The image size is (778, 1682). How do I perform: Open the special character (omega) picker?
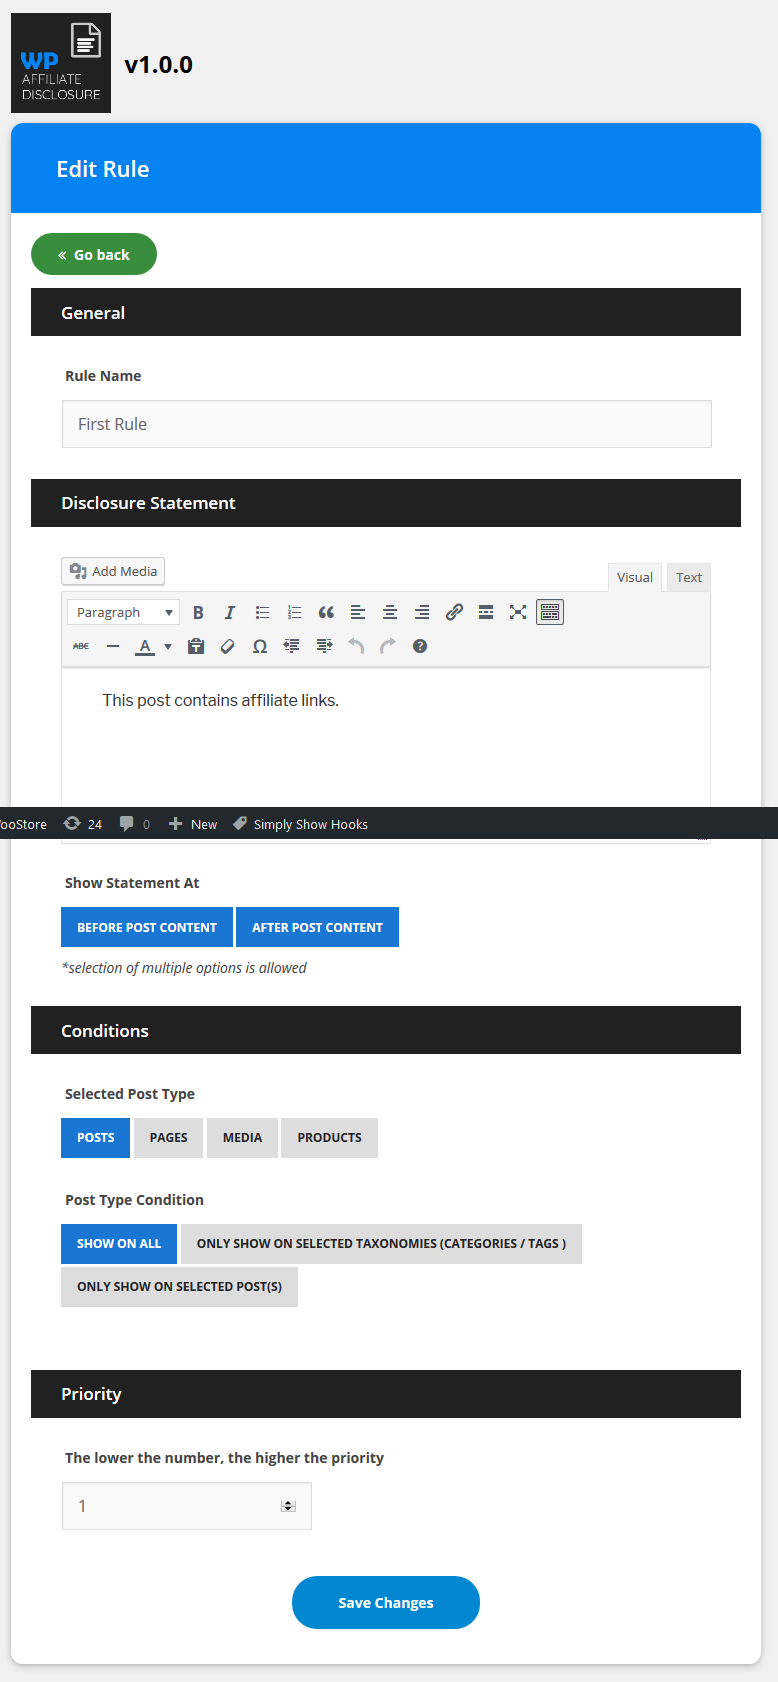point(260,647)
